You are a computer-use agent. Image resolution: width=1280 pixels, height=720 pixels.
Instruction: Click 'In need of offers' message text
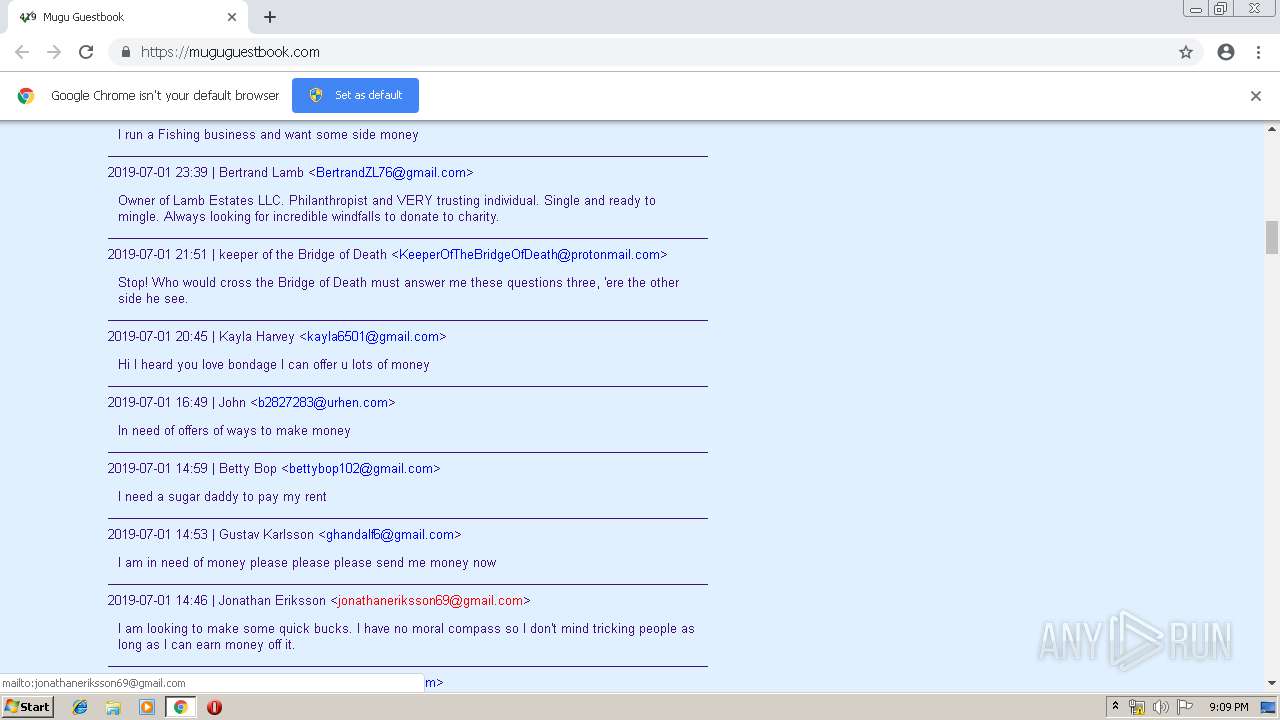click(x=234, y=430)
